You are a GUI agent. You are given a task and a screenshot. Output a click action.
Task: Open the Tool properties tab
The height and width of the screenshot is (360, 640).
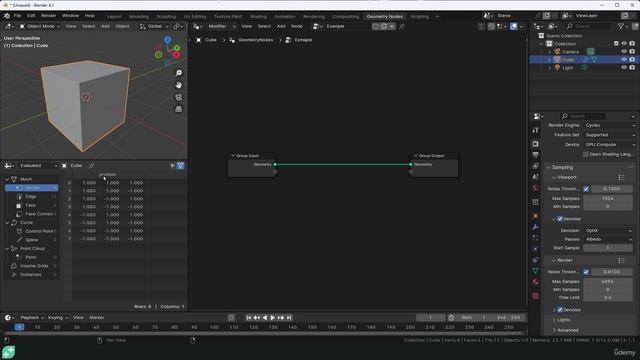(536, 130)
